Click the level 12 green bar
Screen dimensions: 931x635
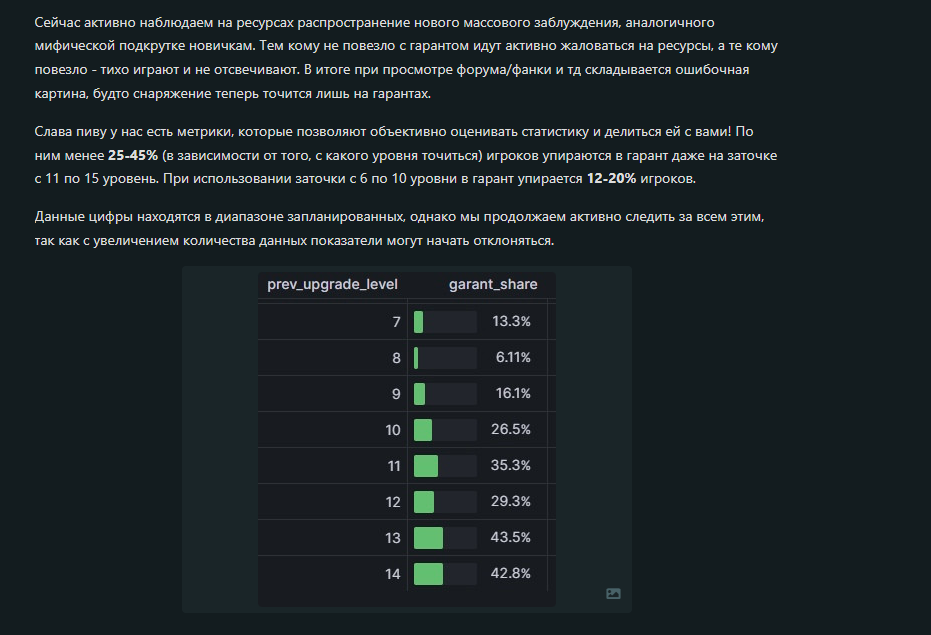(424, 501)
